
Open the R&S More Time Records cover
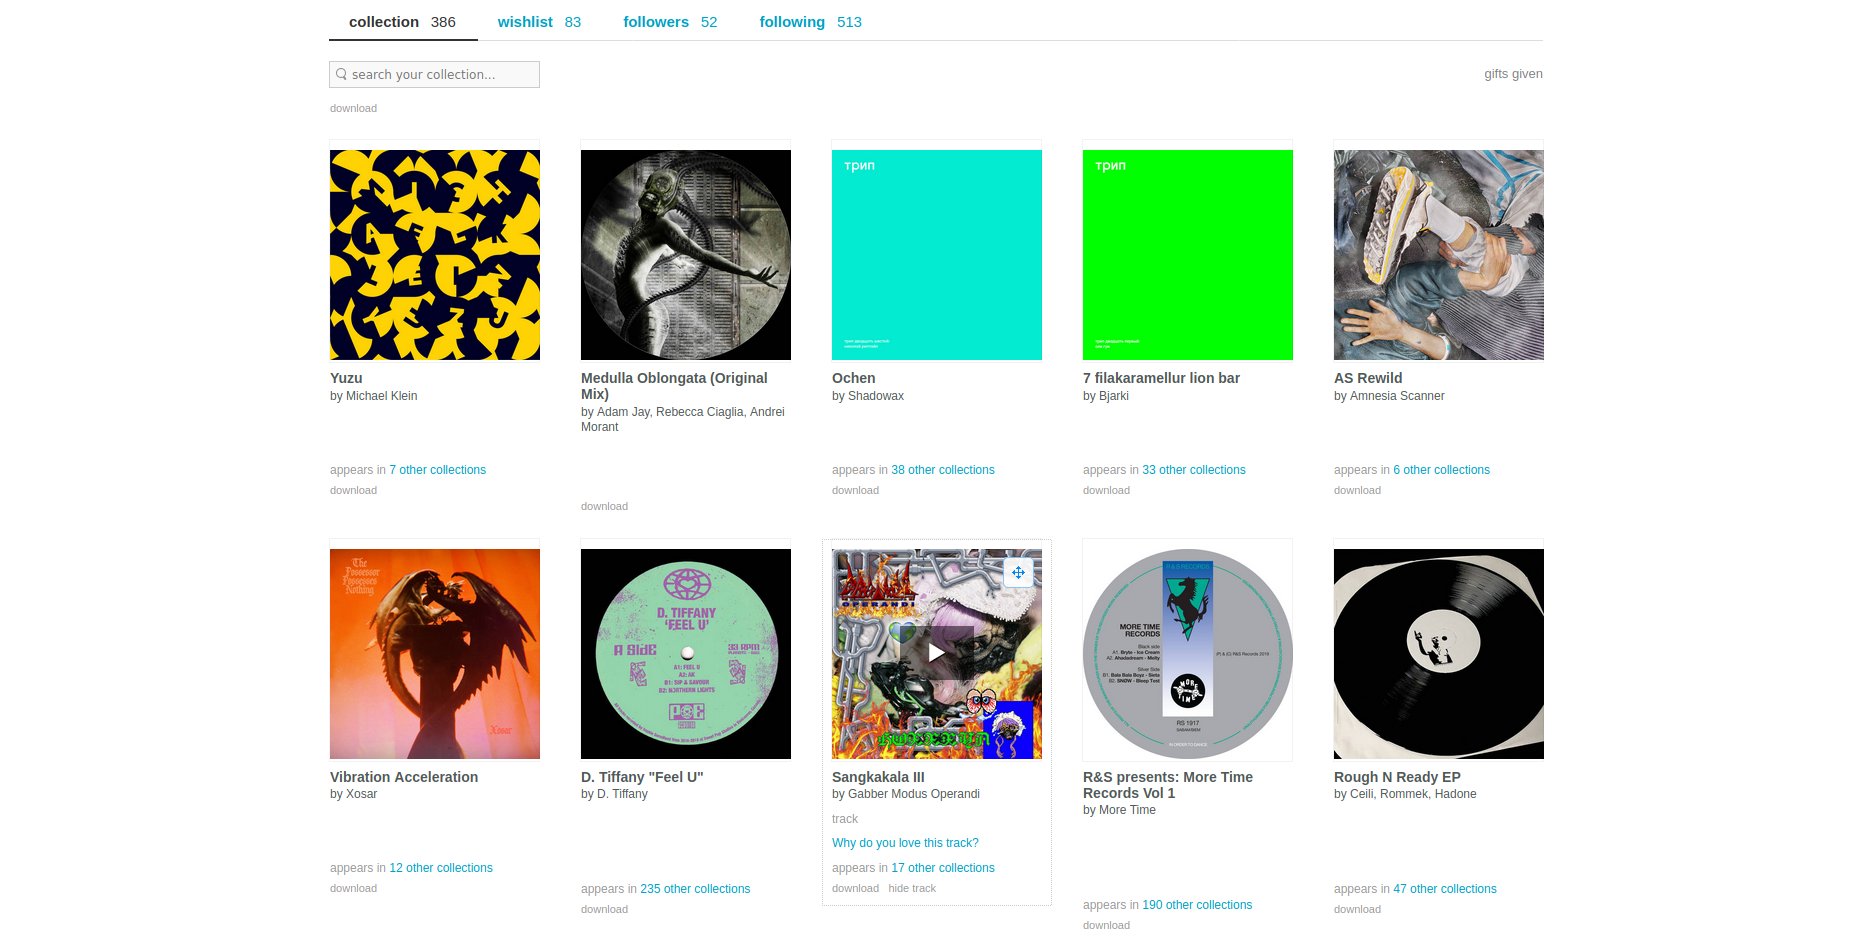[1188, 654]
